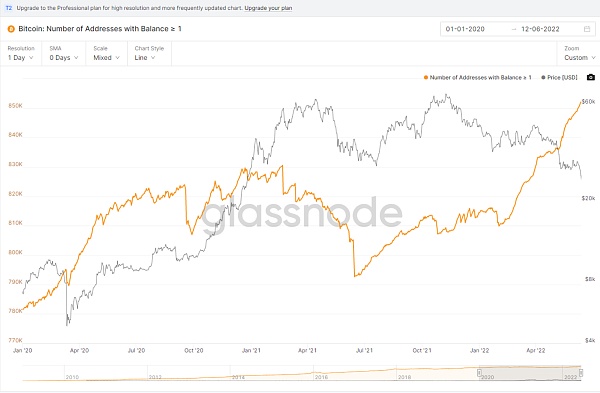This screenshot has width=600, height=393.
Task: Click the Jul '21 x-axis label
Action: coord(364,351)
